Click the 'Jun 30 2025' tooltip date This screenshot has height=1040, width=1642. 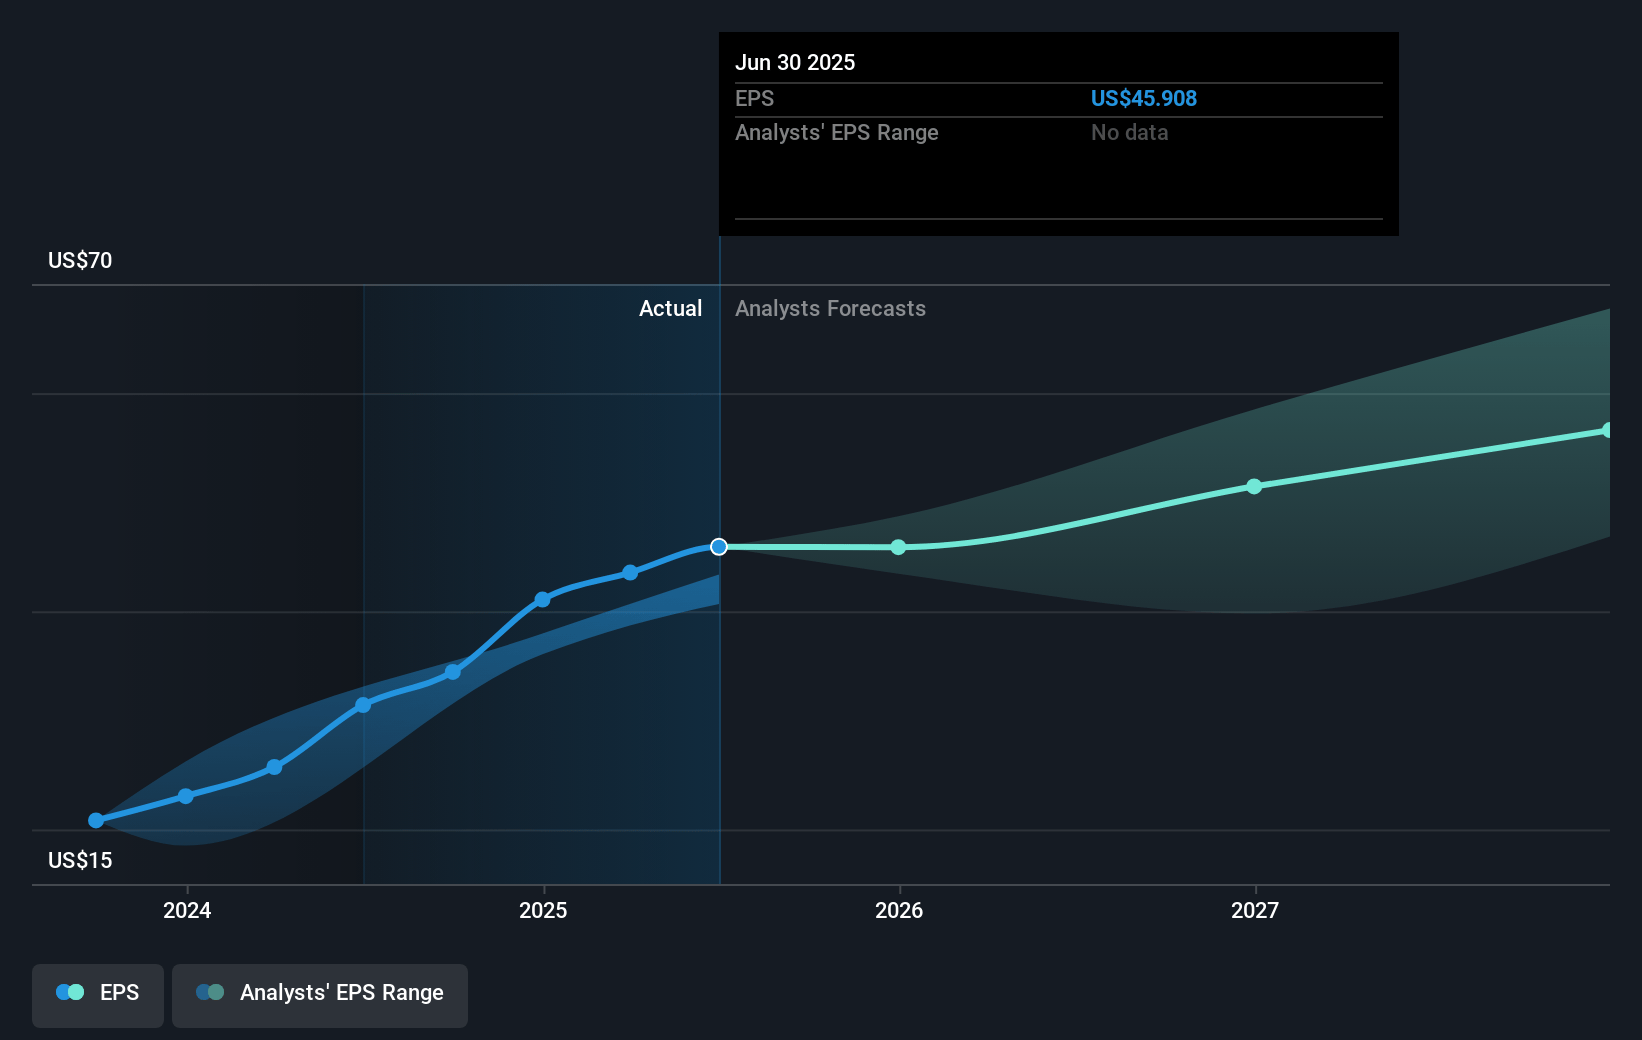[x=795, y=62]
